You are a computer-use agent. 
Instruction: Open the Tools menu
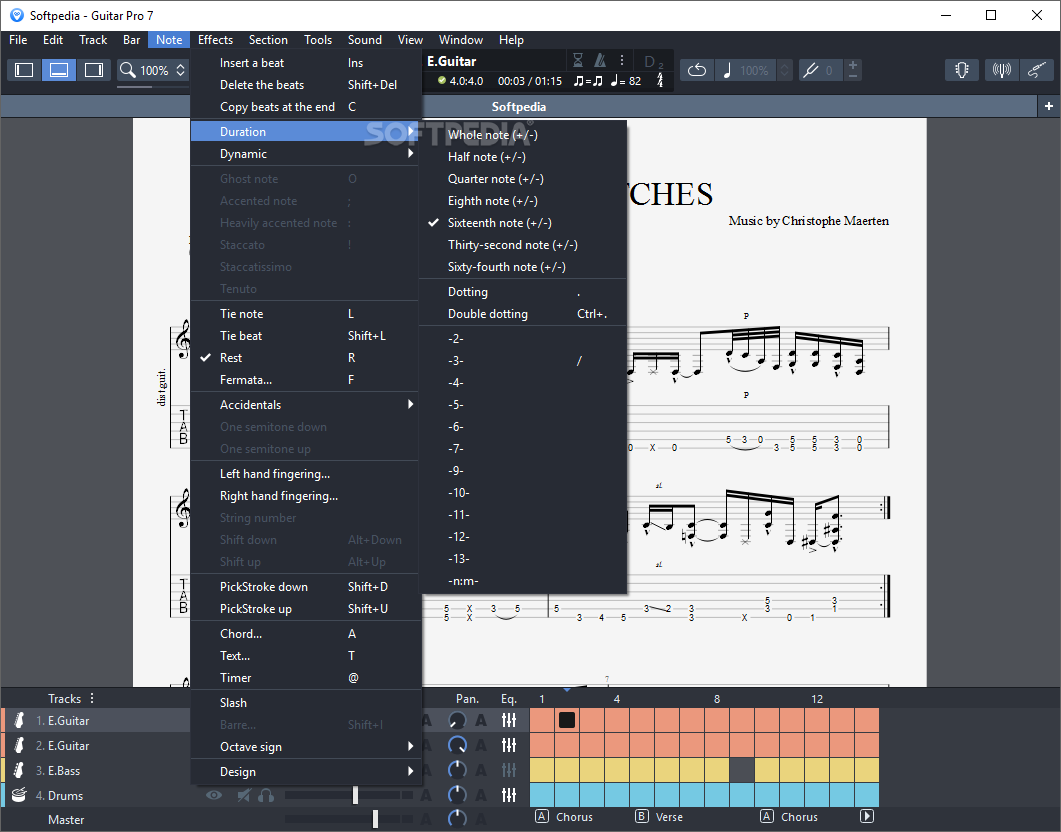(x=318, y=40)
